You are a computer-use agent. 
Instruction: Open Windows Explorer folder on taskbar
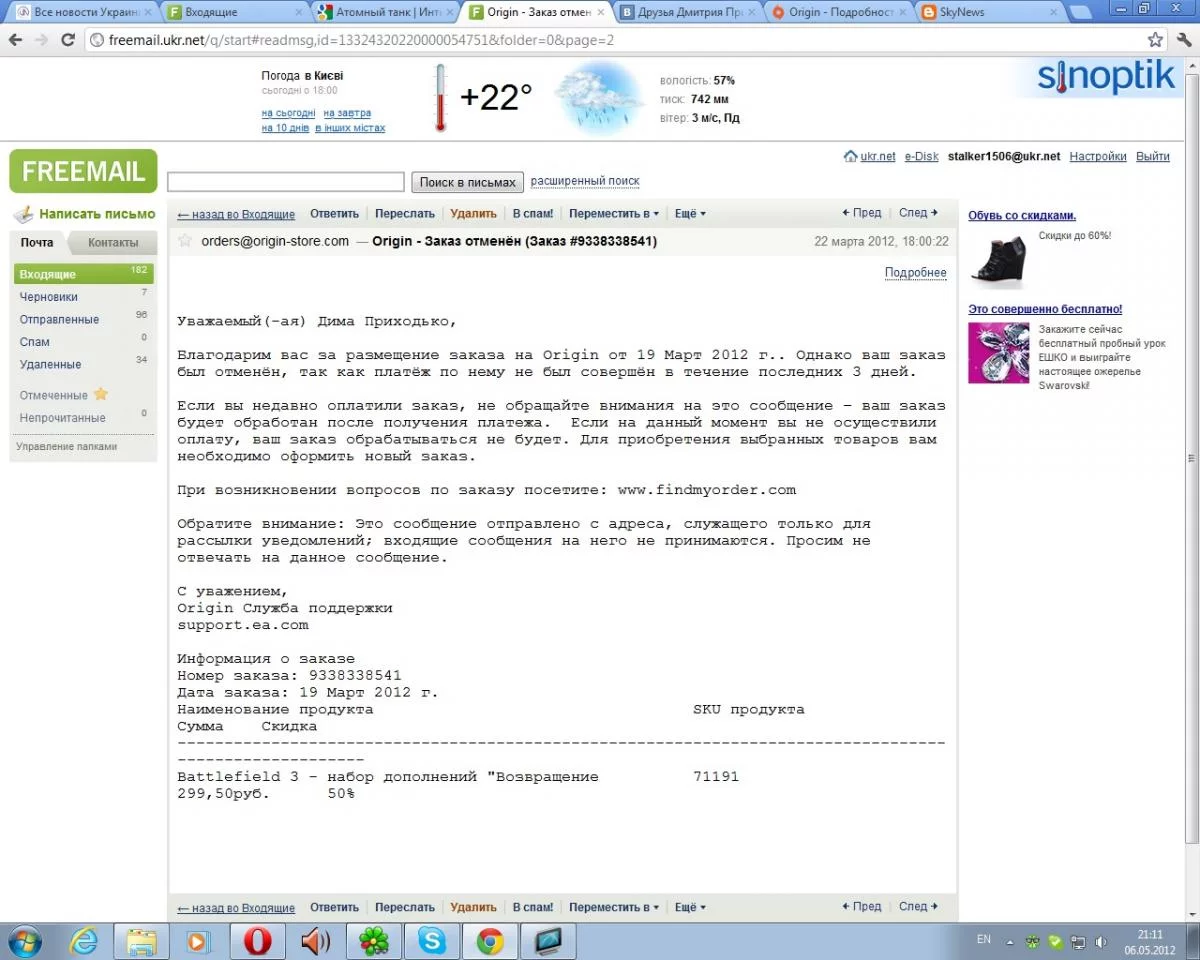141,941
